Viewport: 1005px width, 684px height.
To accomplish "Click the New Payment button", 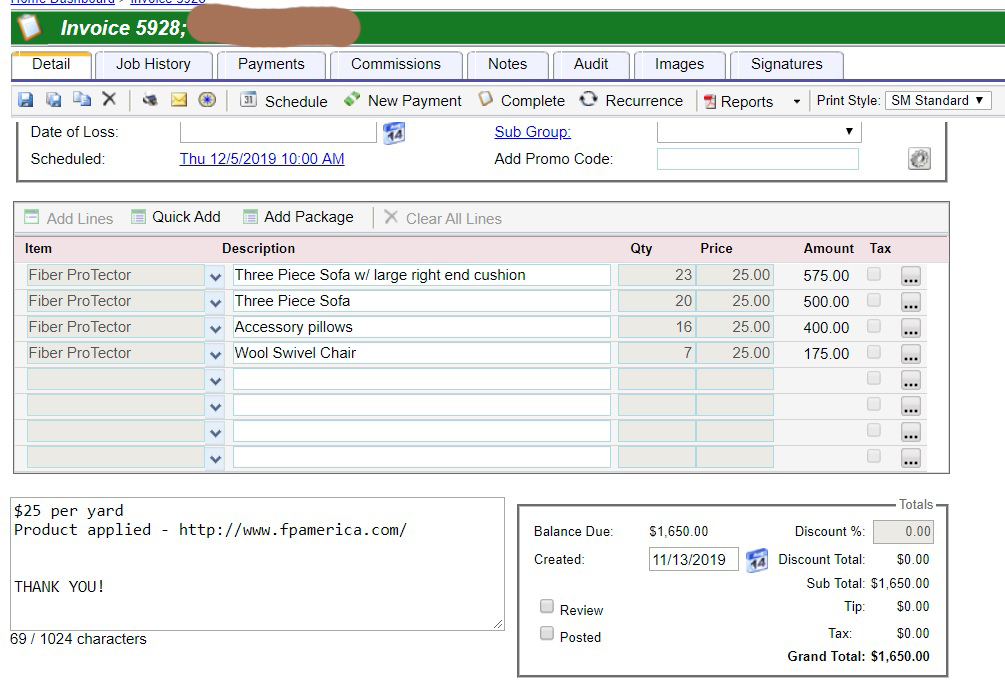I will coord(403,100).
